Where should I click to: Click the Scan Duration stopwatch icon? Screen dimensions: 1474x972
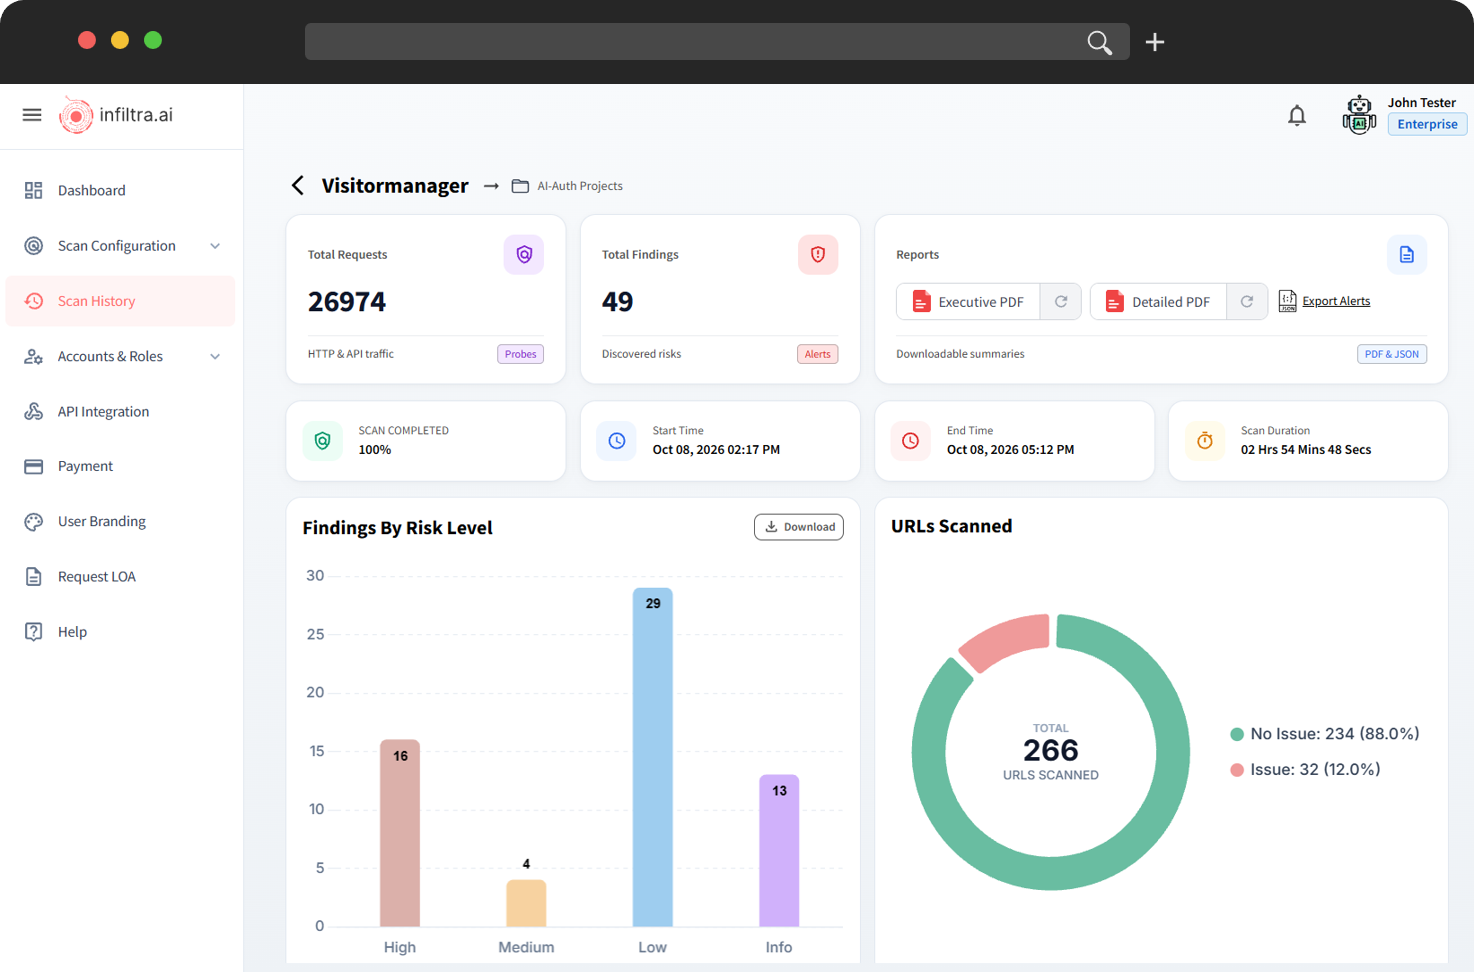(x=1205, y=441)
